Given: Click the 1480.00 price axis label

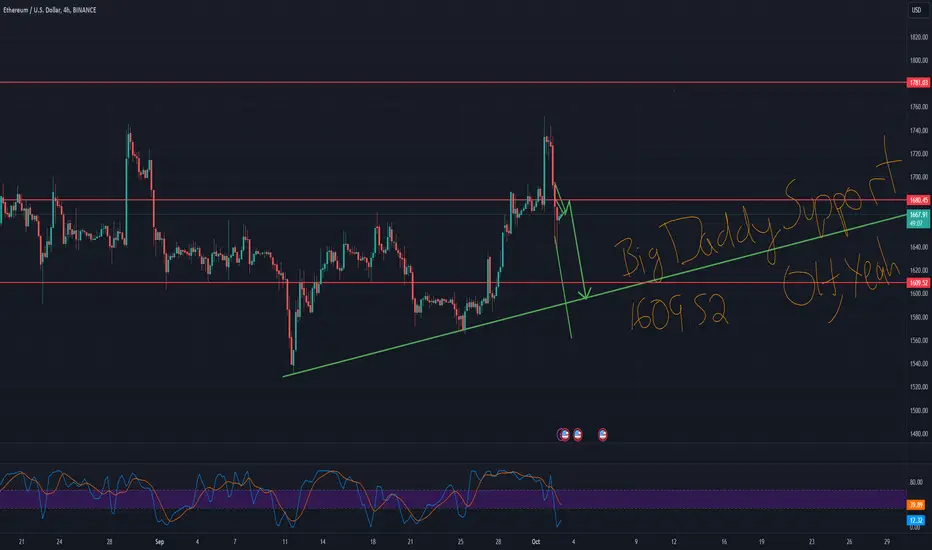Looking at the screenshot, I should (x=918, y=433).
